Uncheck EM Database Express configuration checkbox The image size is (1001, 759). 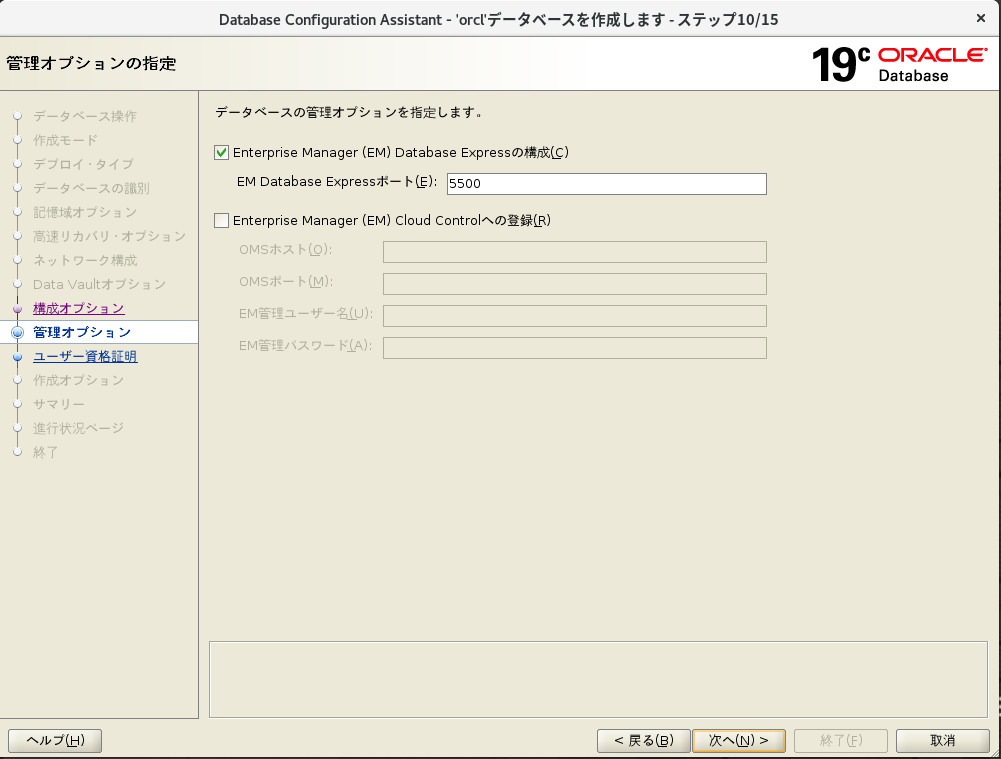[222, 153]
